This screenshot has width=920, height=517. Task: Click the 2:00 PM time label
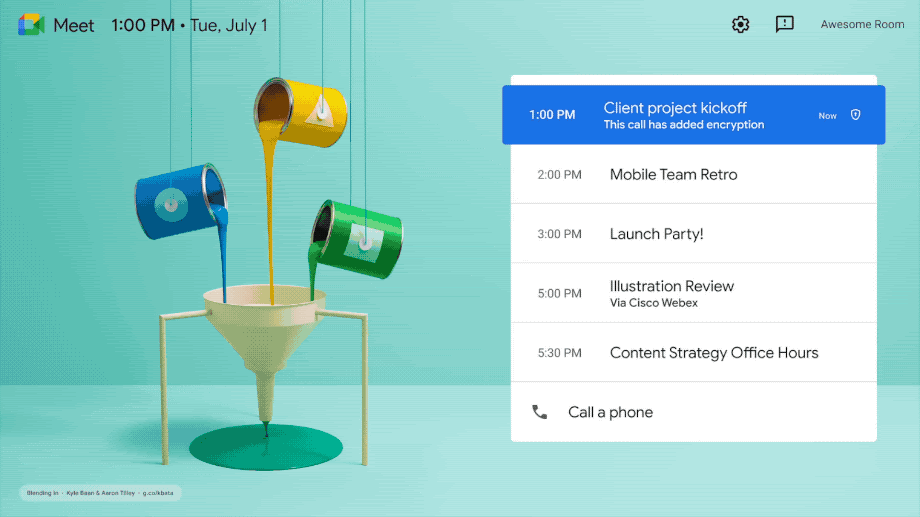pyautogui.click(x=559, y=175)
